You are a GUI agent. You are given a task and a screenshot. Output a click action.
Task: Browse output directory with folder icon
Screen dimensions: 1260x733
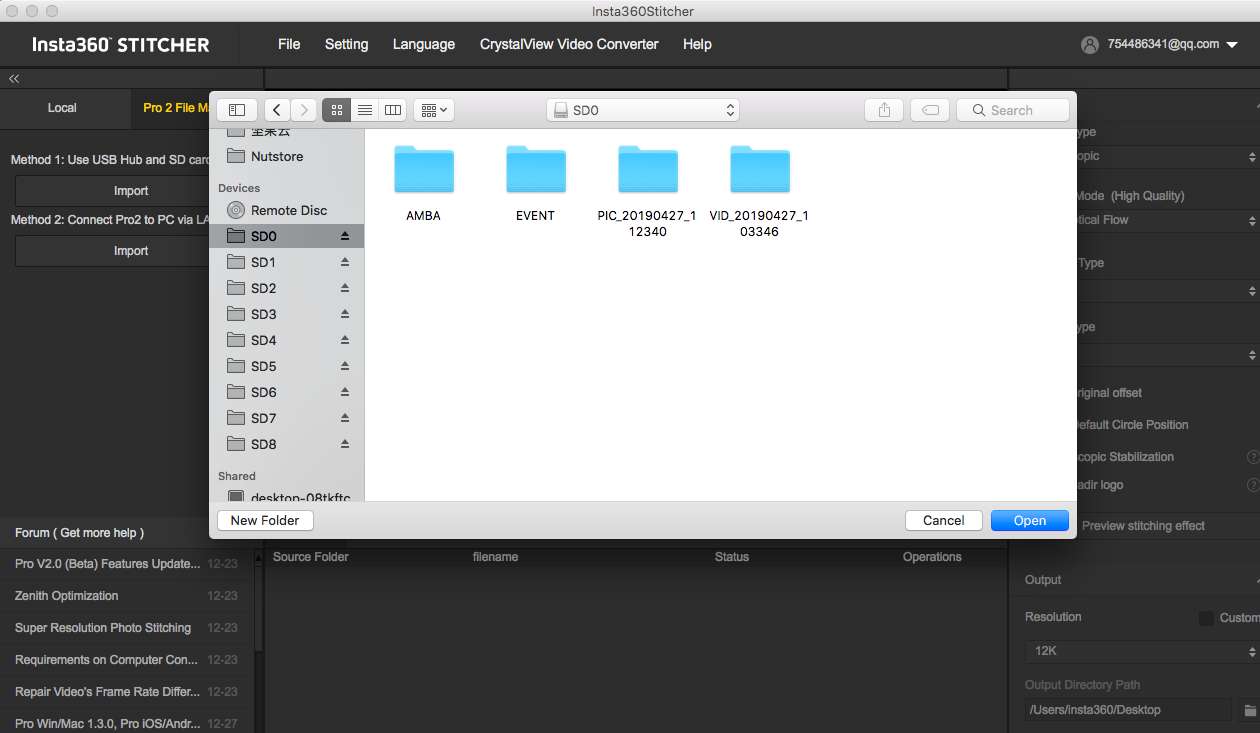tap(1249, 710)
